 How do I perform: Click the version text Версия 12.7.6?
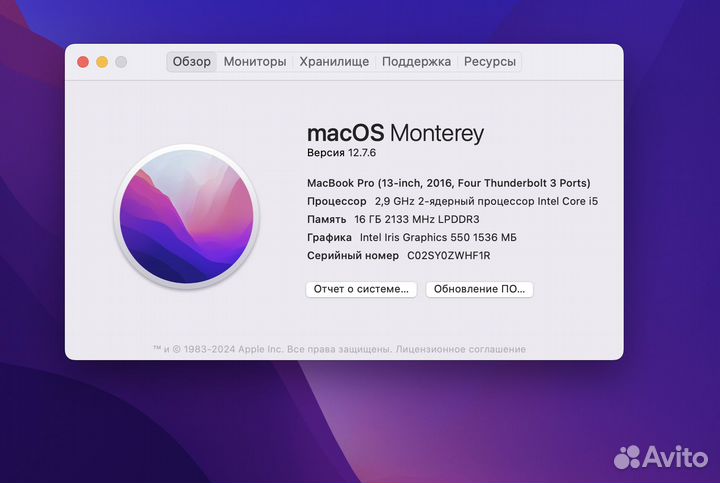pyautogui.click(x=341, y=153)
